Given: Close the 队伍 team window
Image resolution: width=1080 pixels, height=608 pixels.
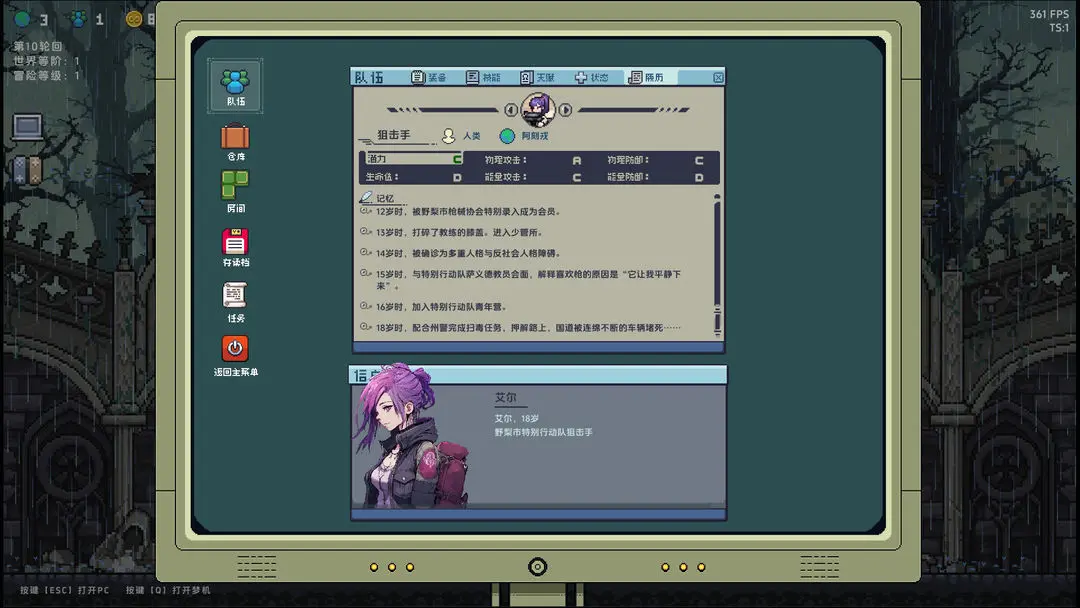Looking at the screenshot, I should pos(718,78).
